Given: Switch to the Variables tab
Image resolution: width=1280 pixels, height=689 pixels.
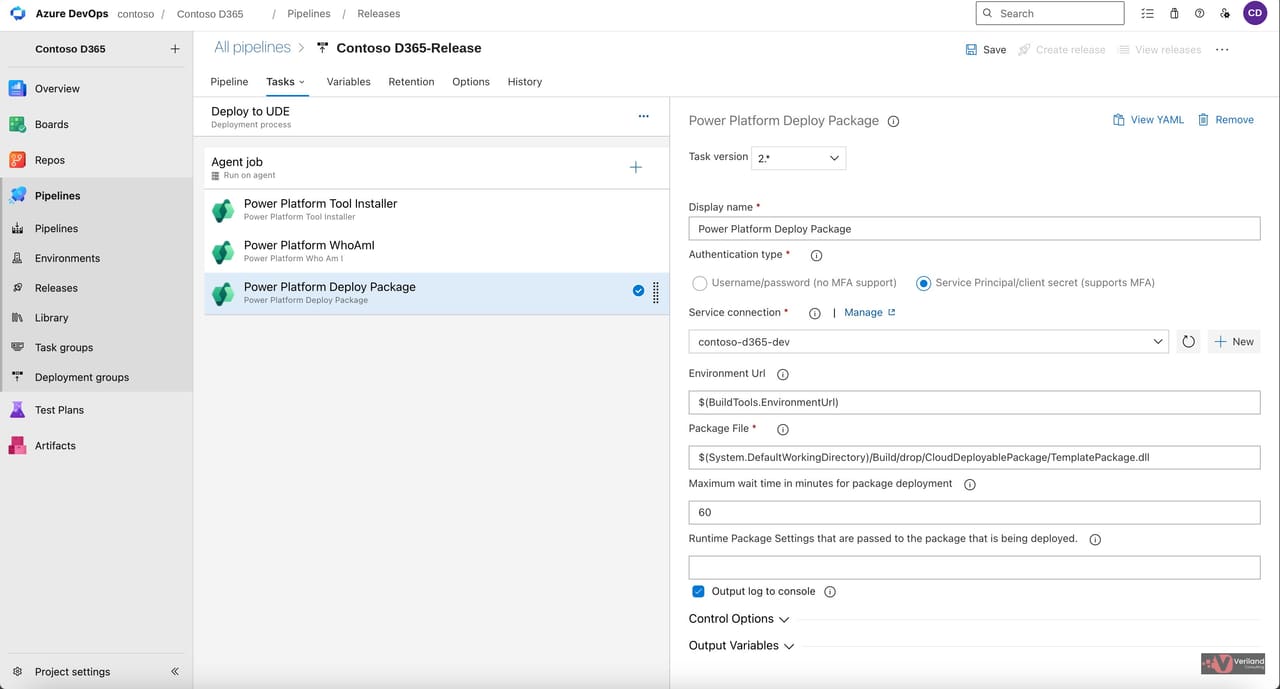Looking at the screenshot, I should click(348, 82).
